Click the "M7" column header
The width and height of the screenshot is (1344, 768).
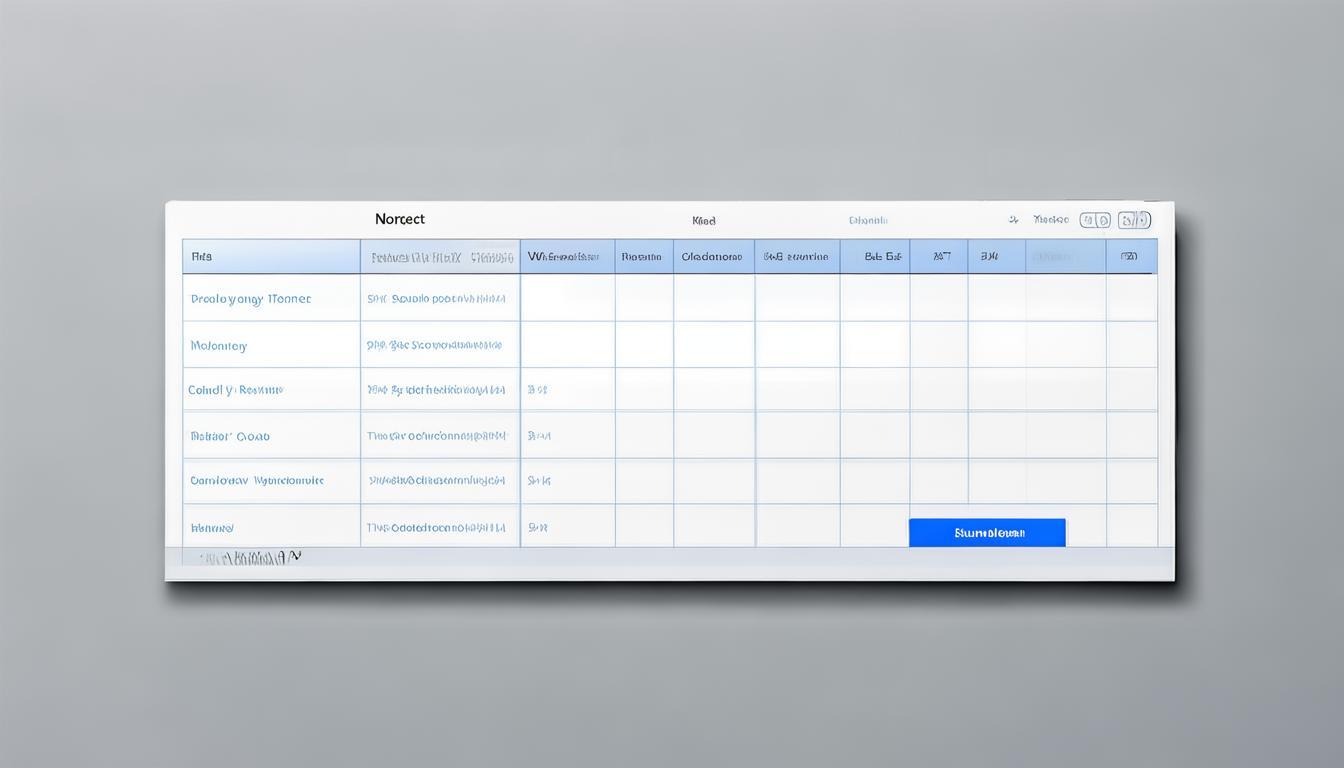941,256
